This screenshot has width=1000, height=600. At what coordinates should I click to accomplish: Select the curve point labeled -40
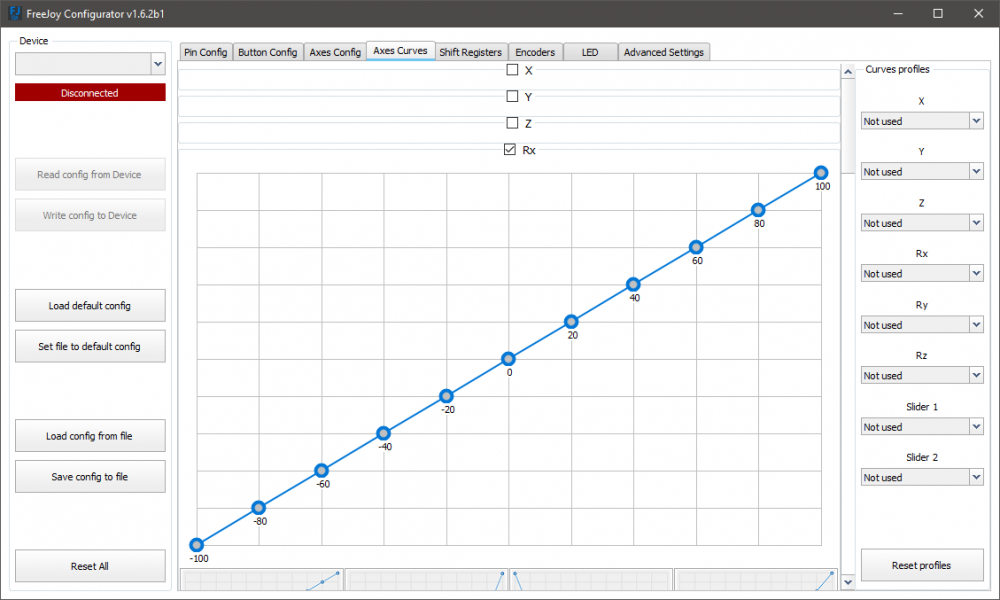click(x=383, y=433)
